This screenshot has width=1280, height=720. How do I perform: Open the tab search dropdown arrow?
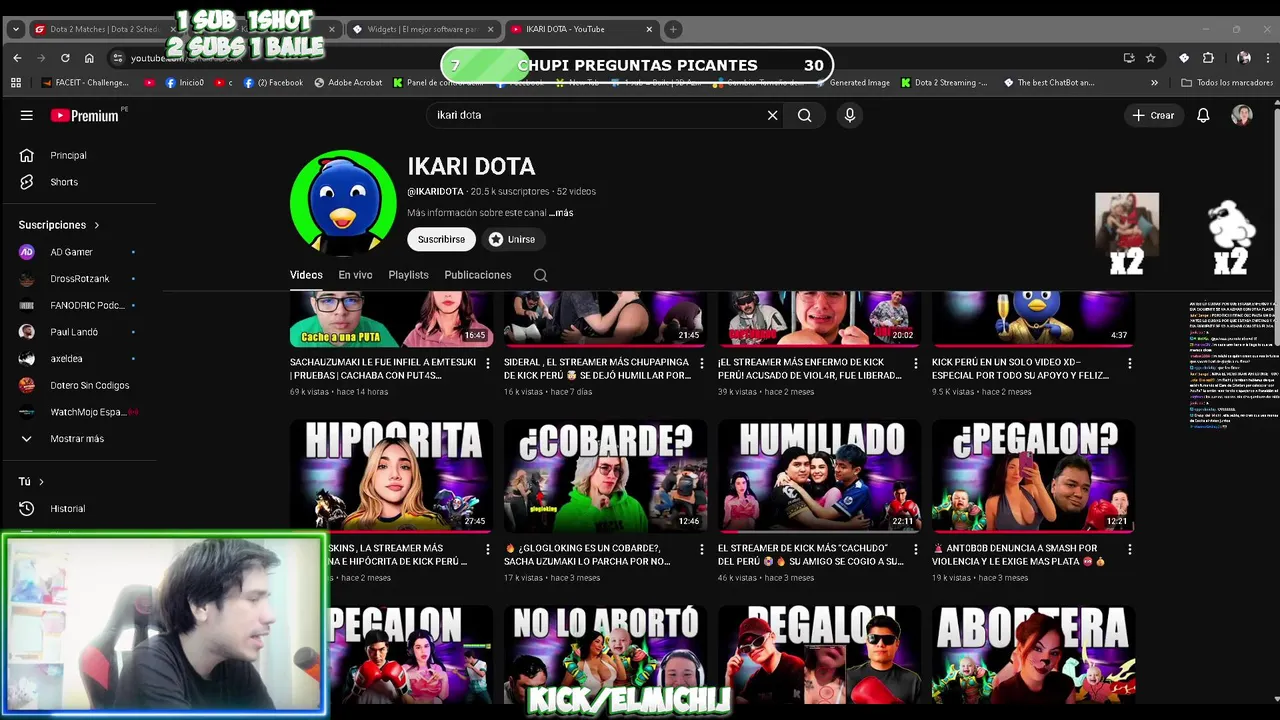[x=15, y=29]
